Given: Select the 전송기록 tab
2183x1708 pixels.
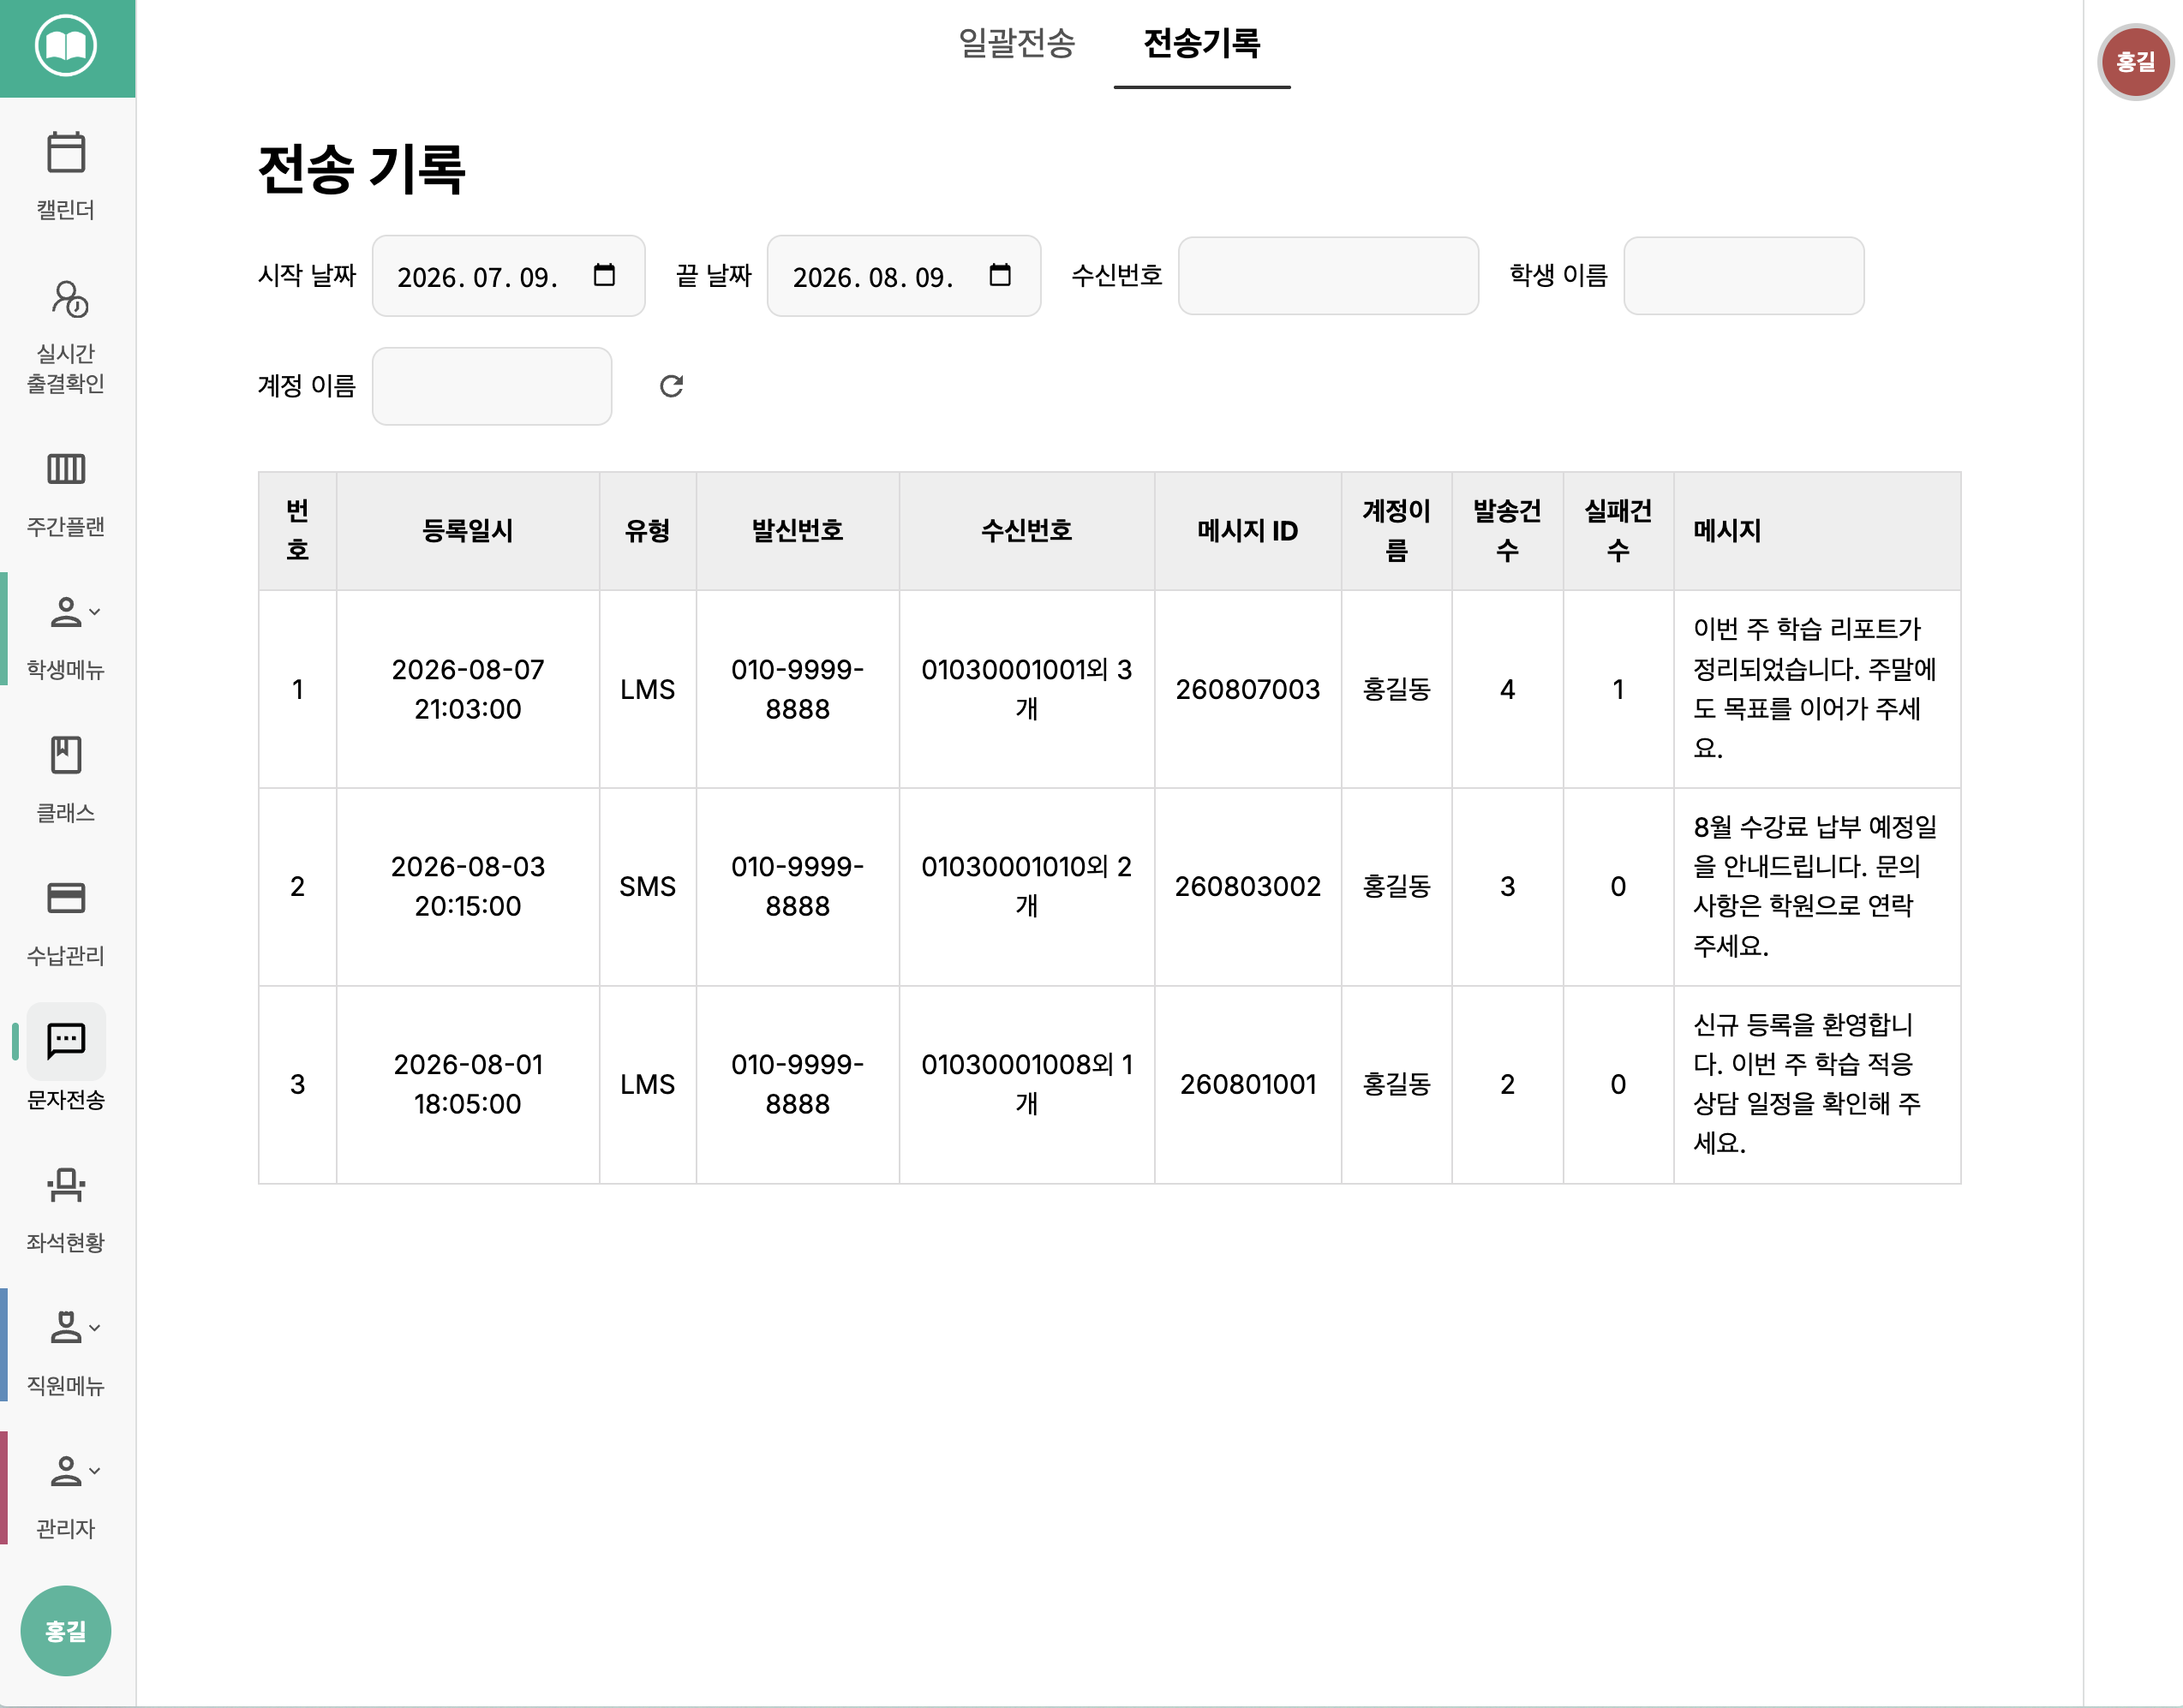Looking at the screenshot, I should [x=1202, y=43].
